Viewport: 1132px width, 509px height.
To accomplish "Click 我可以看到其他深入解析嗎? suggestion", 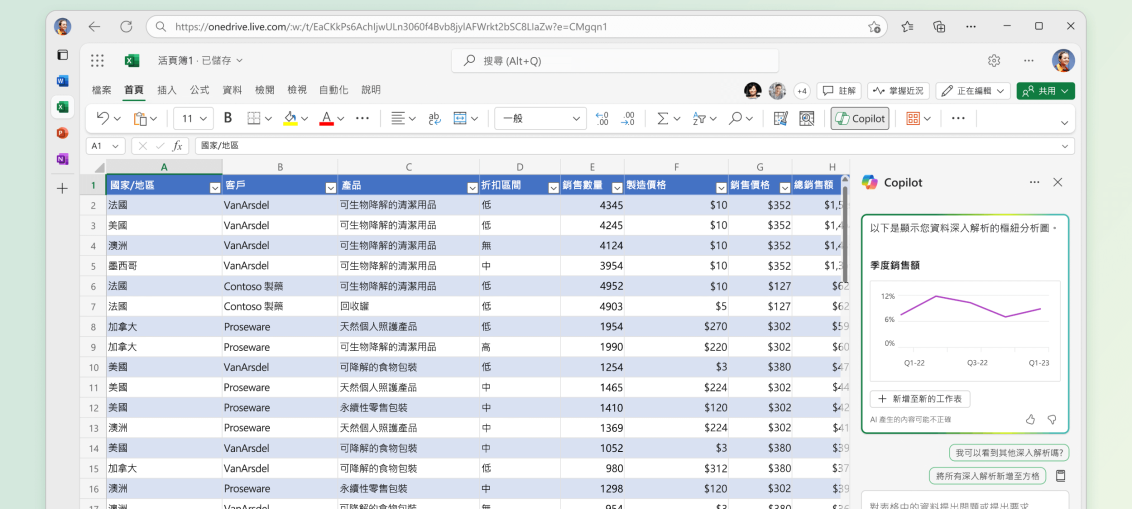I will (1009, 453).
